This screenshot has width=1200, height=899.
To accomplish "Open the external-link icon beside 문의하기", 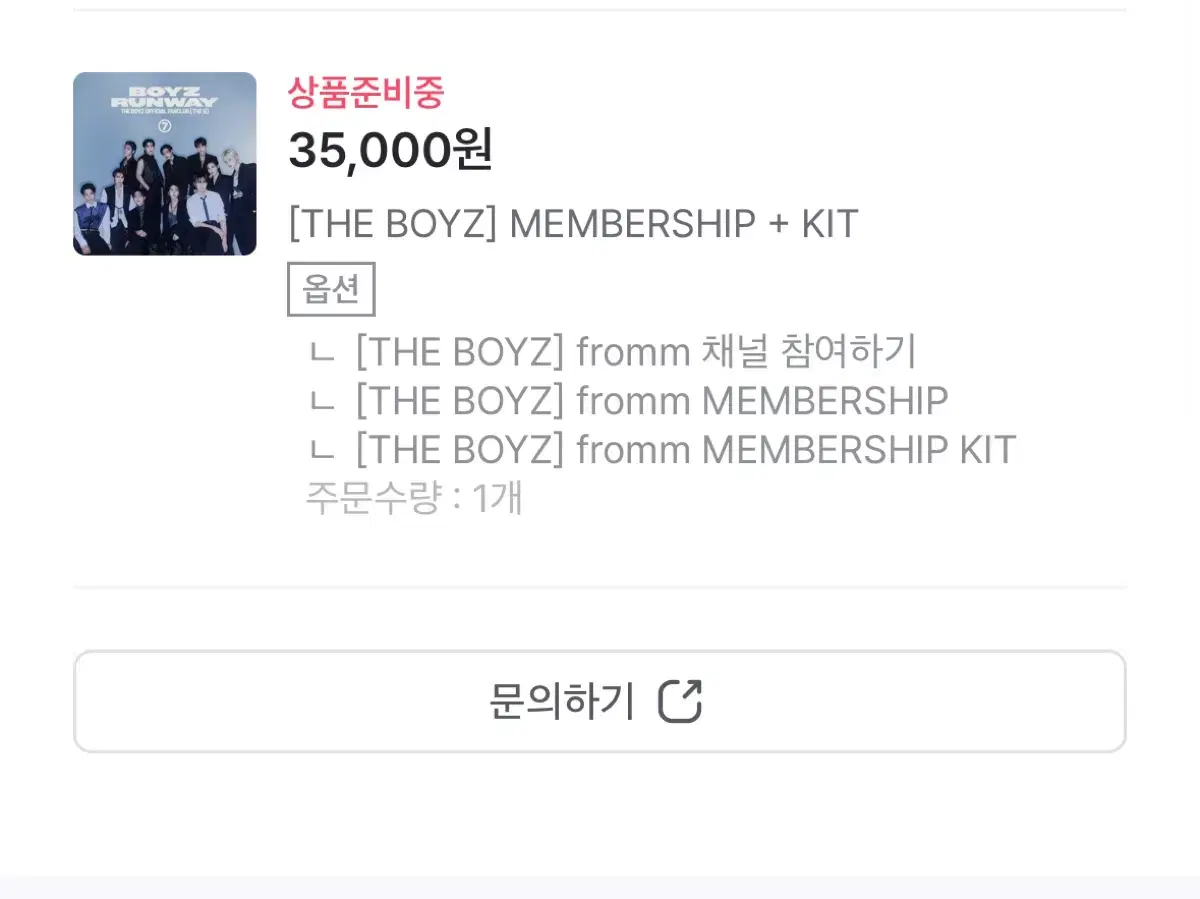I will (x=680, y=701).
